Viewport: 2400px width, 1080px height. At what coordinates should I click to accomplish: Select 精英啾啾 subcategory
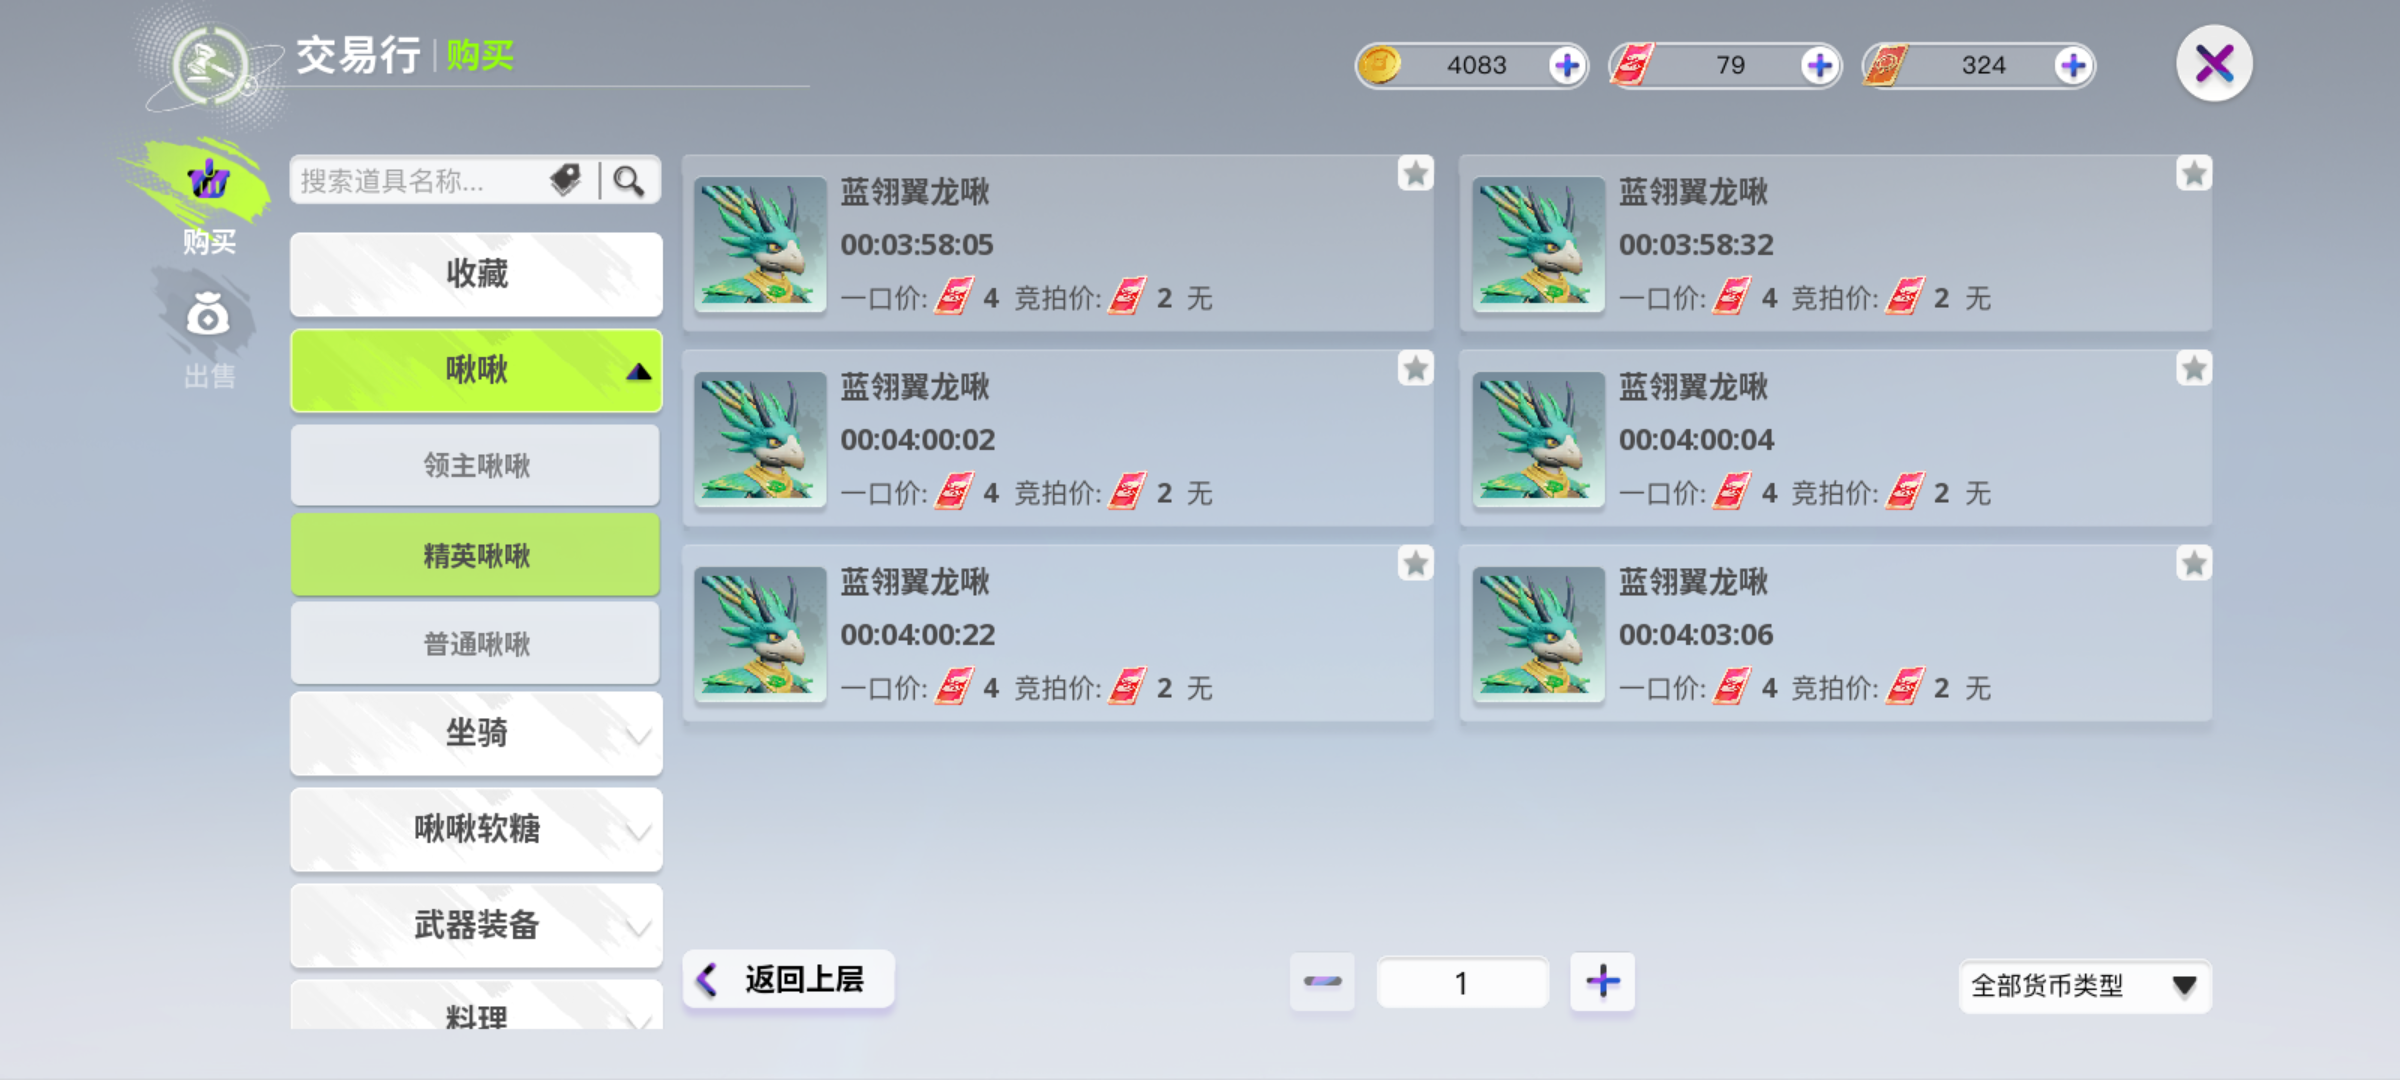tap(476, 555)
